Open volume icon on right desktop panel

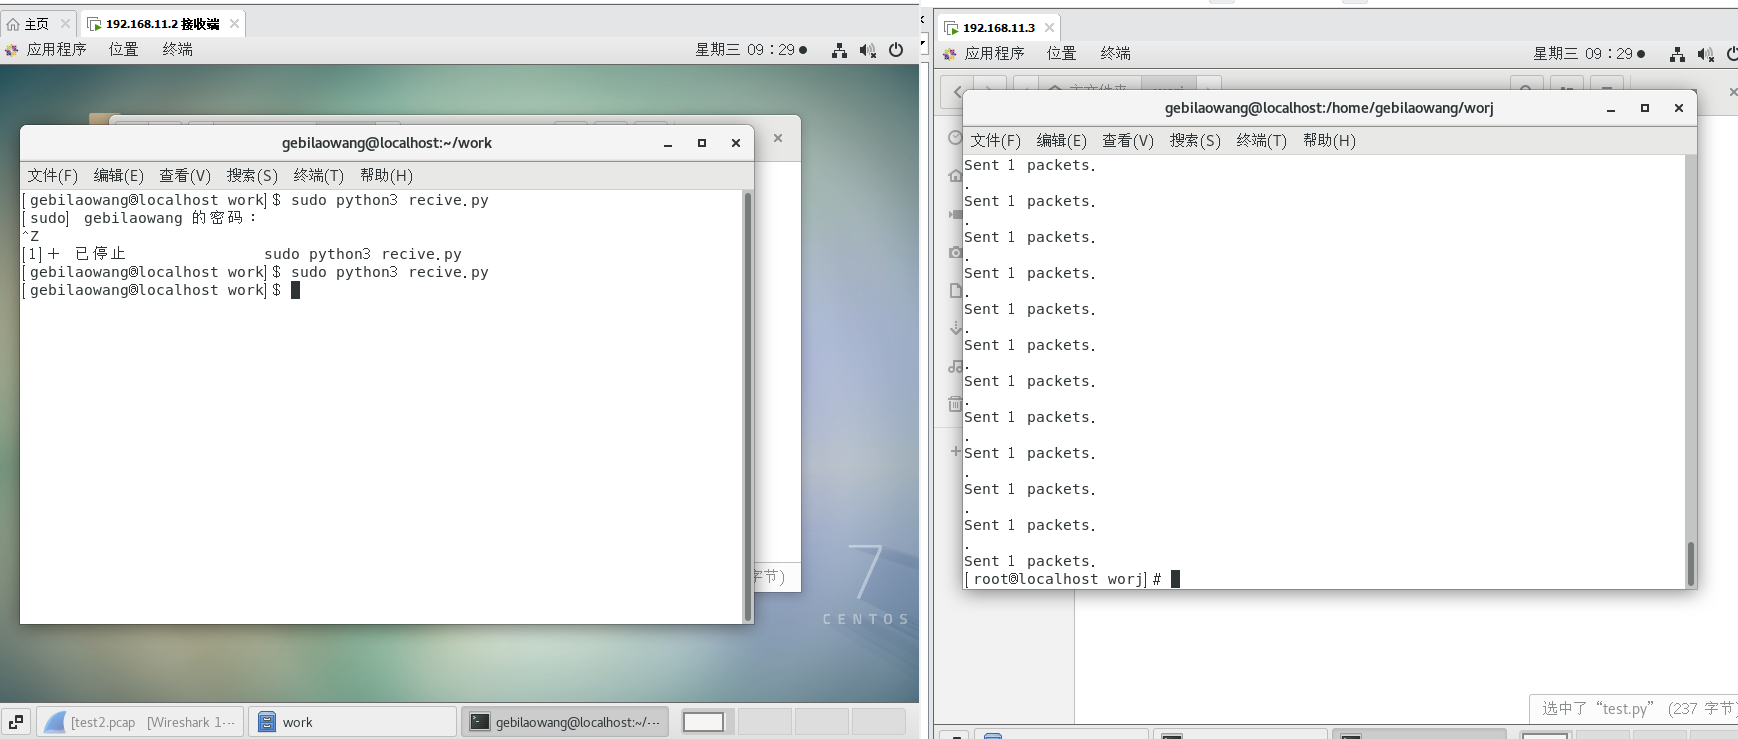pyautogui.click(x=1705, y=54)
